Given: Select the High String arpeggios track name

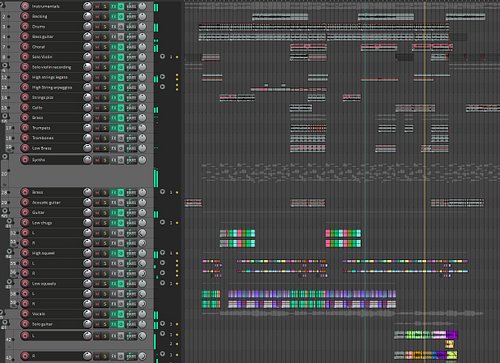Looking at the screenshot, I should (52, 87).
